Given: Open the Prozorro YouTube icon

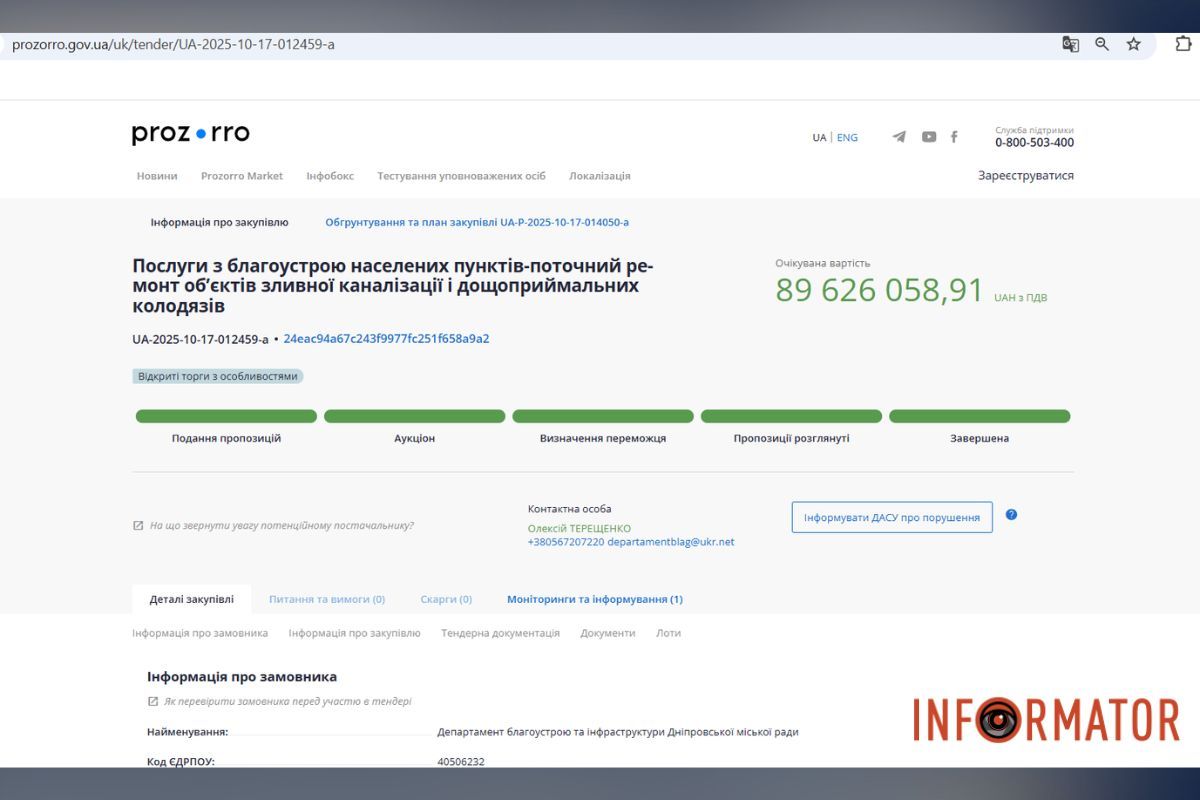Looking at the screenshot, I should click(x=929, y=137).
